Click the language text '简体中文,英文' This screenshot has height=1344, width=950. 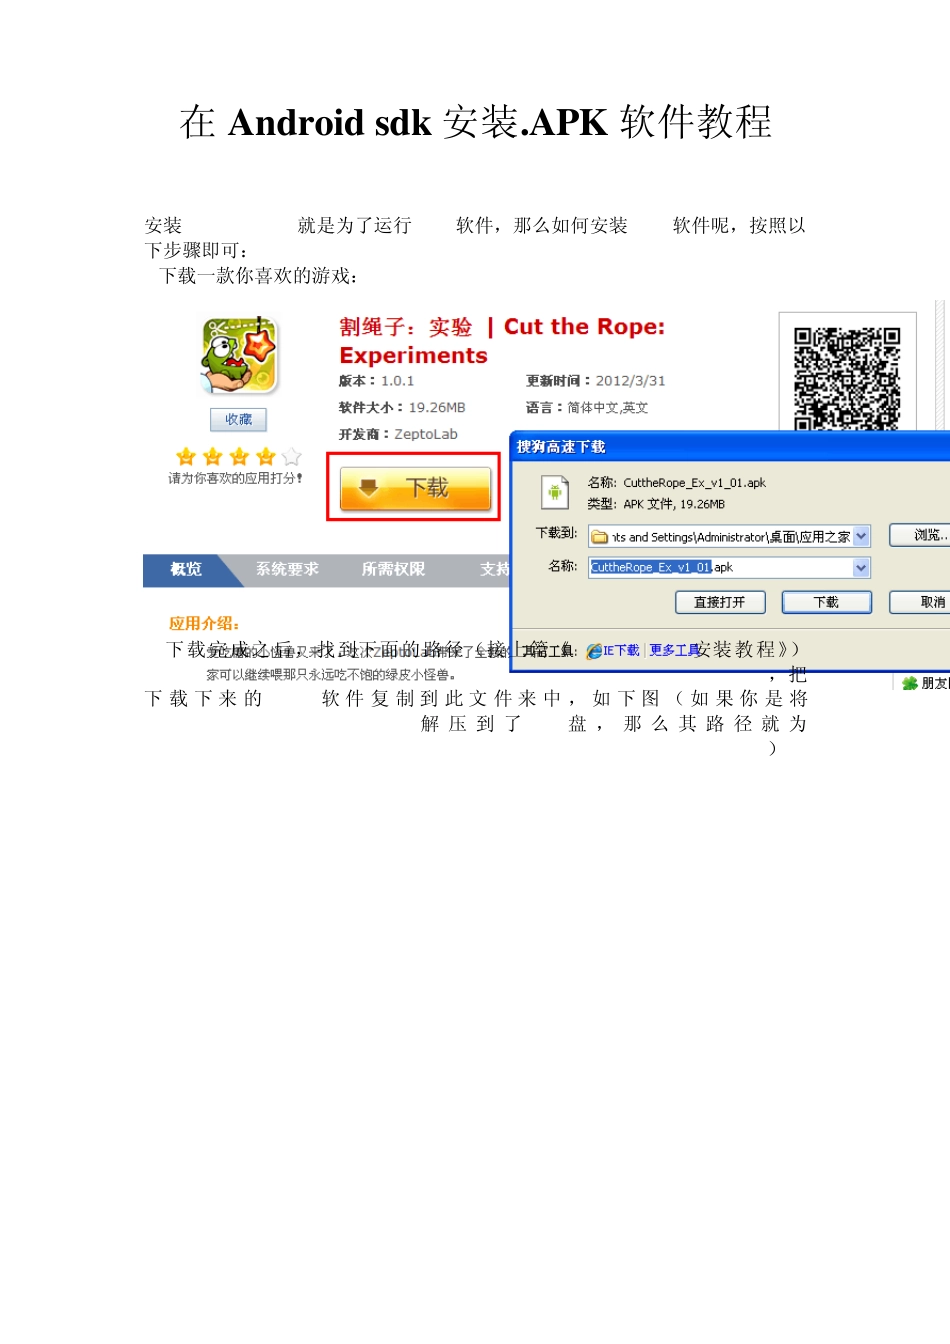pos(608,408)
